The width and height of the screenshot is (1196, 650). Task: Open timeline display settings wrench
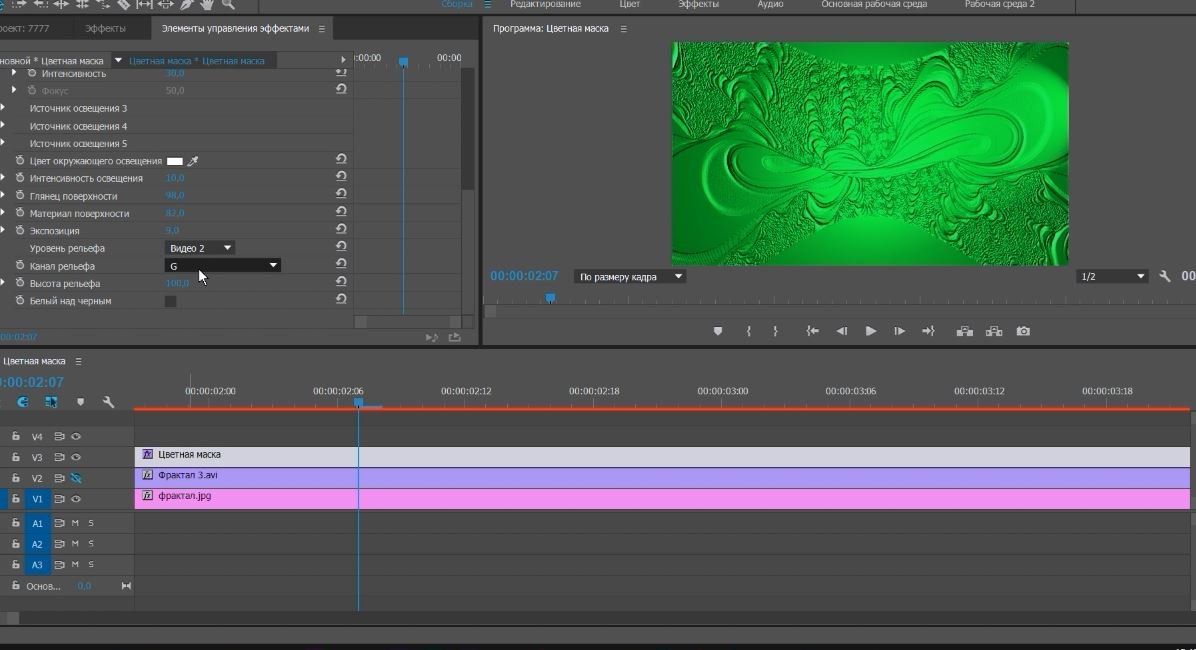pos(108,402)
